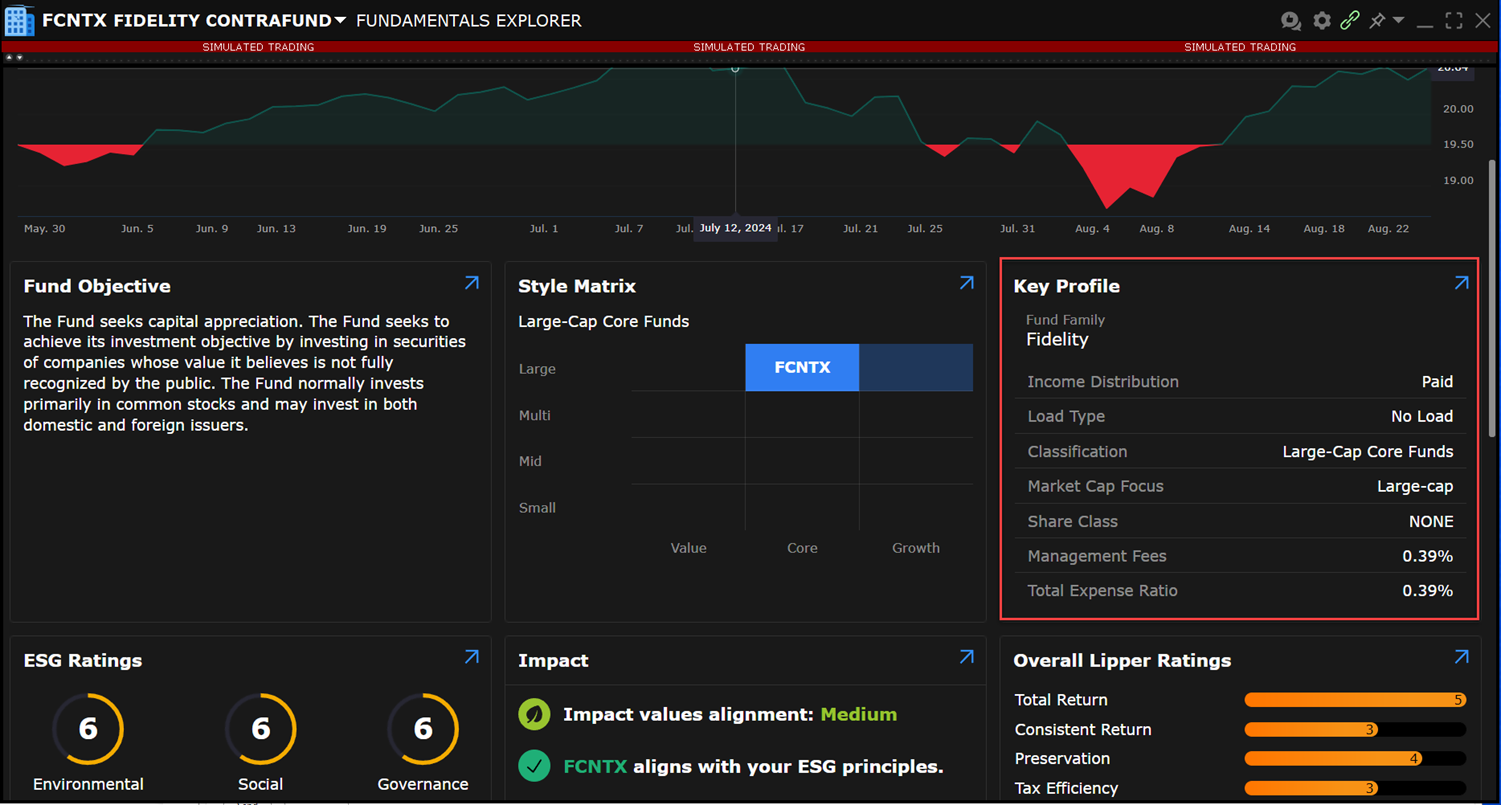Click the Share Class NONE value
This screenshot has height=805, width=1501.
coord(1431,522)
